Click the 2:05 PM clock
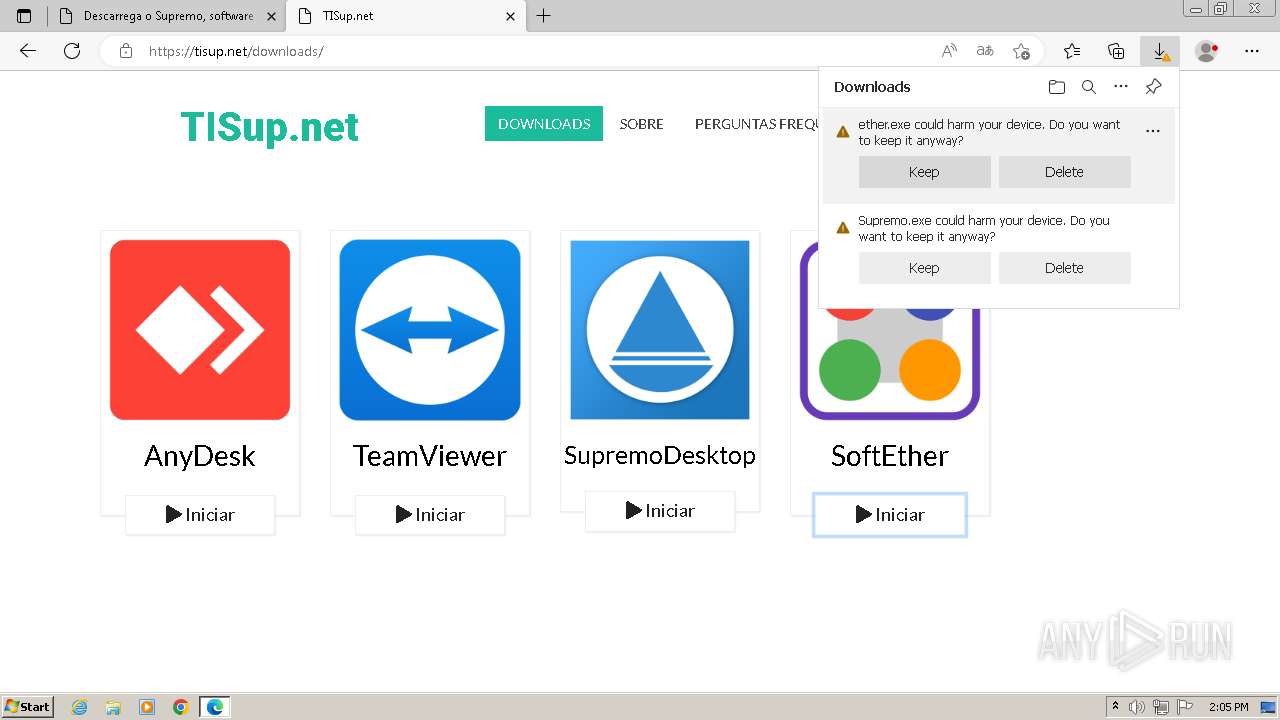The width and height of the screenshot is (1280, 720). coord(1229,707)
